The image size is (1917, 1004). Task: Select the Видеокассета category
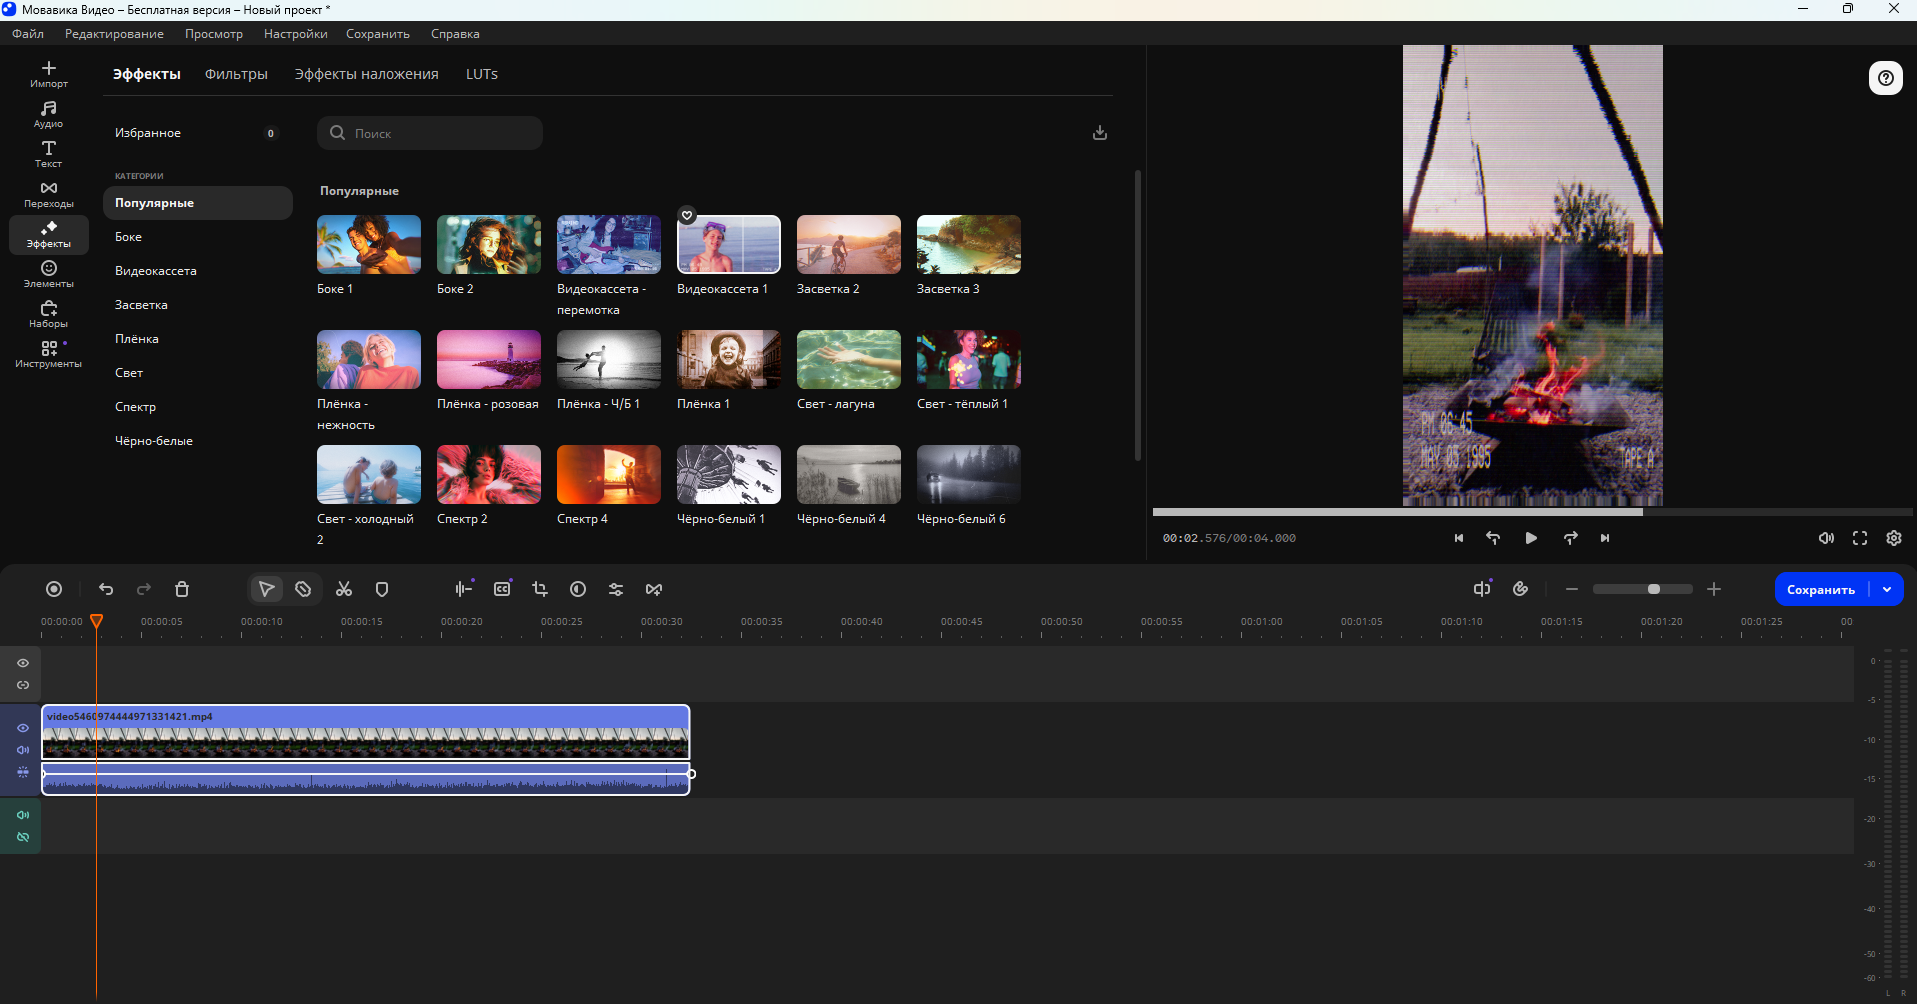tap(155, 271)
